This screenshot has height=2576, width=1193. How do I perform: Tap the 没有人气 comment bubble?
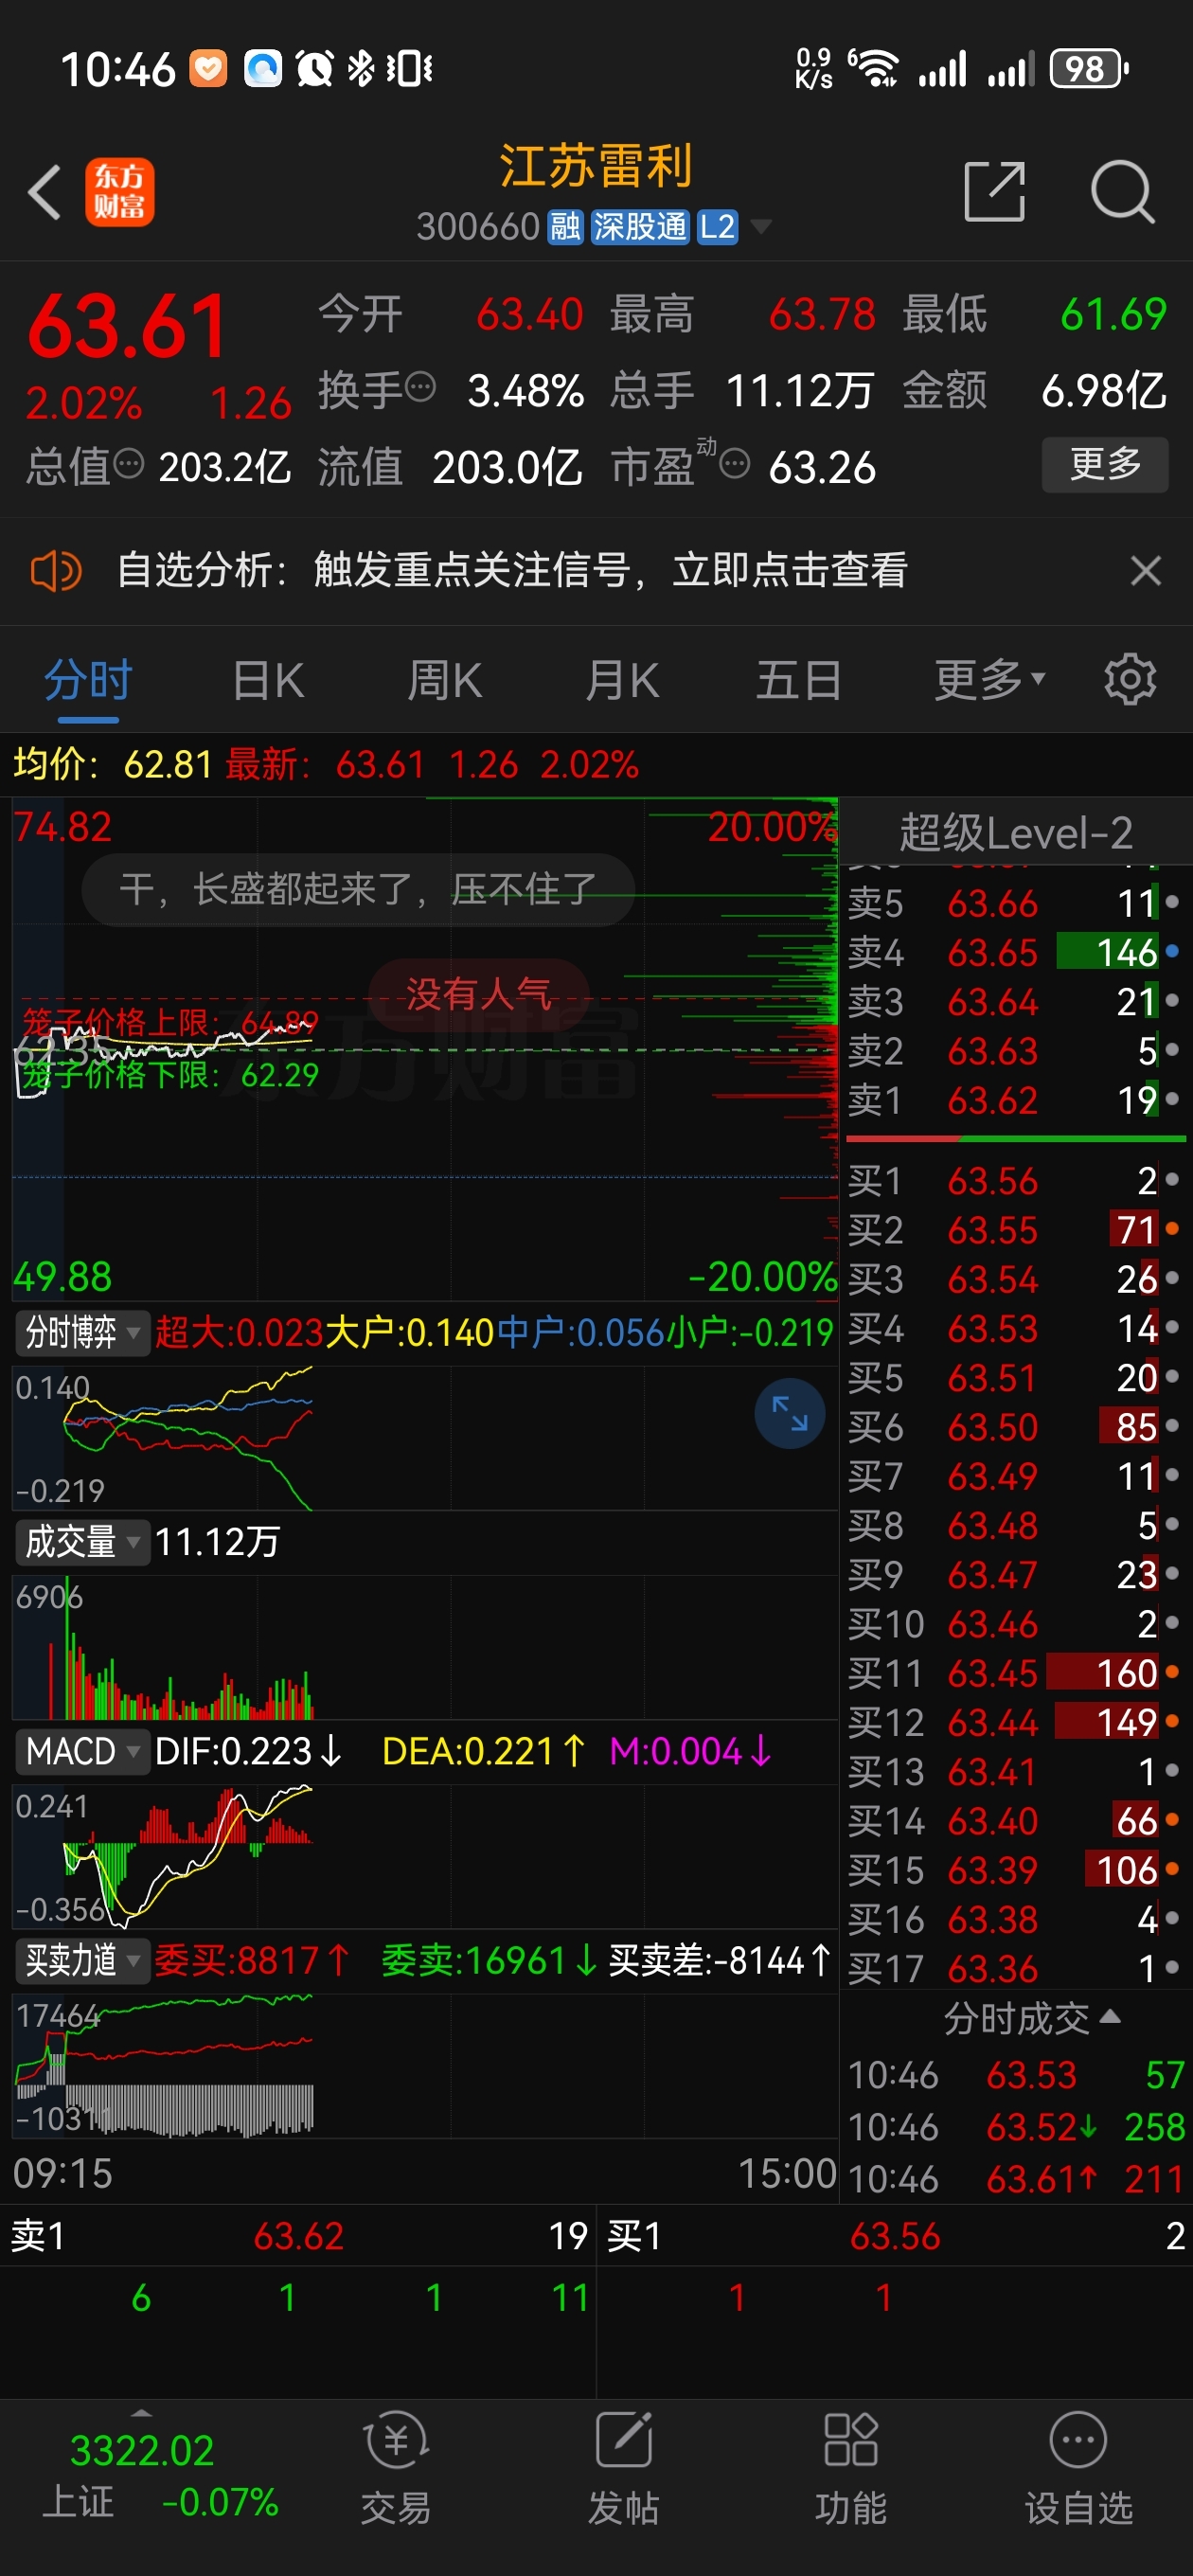coord(479,993)
